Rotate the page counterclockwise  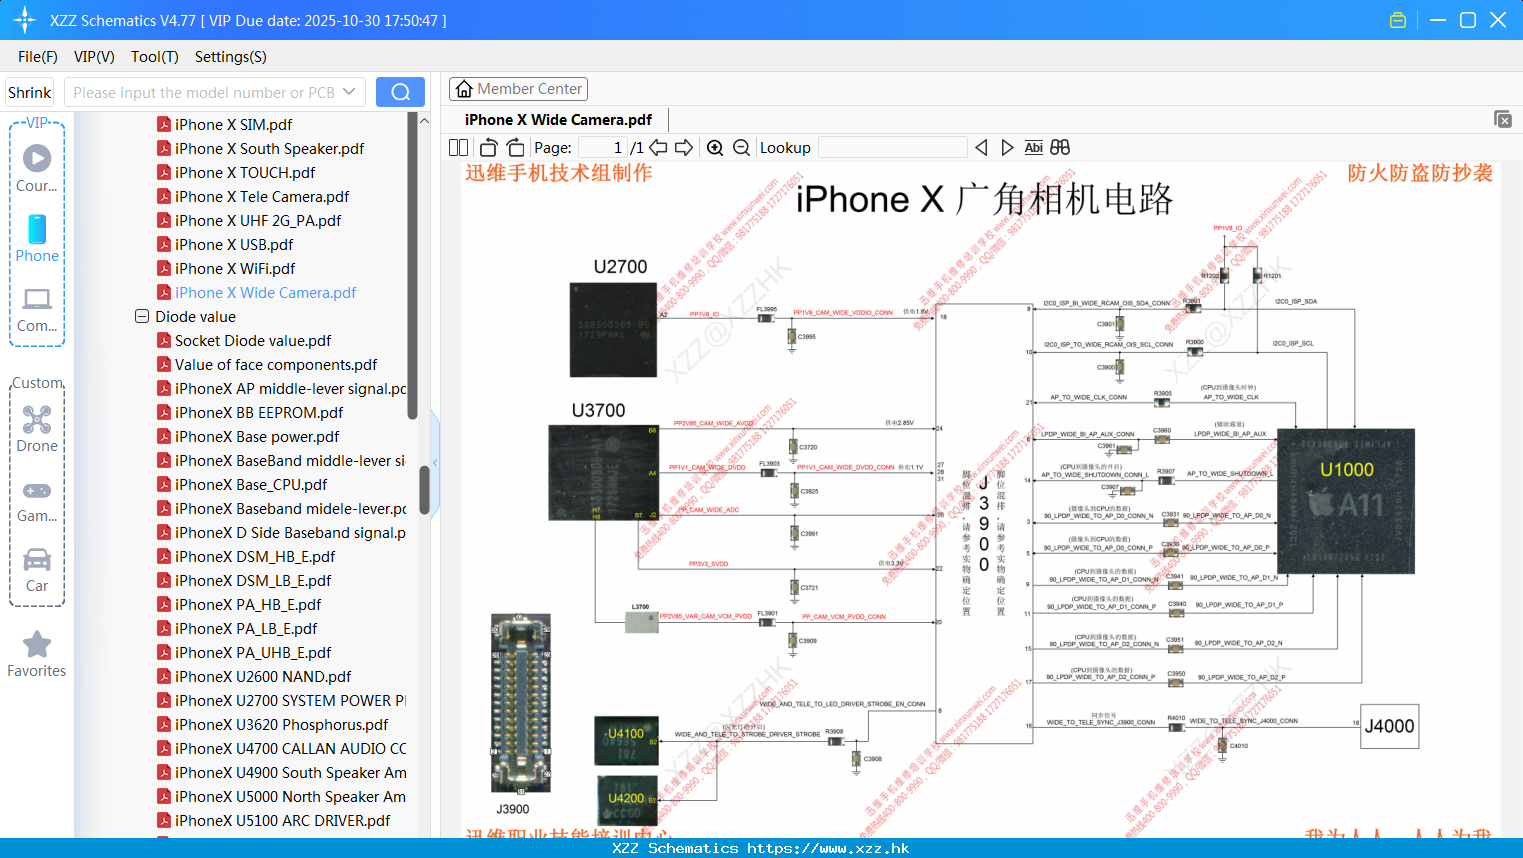(488, 147)
